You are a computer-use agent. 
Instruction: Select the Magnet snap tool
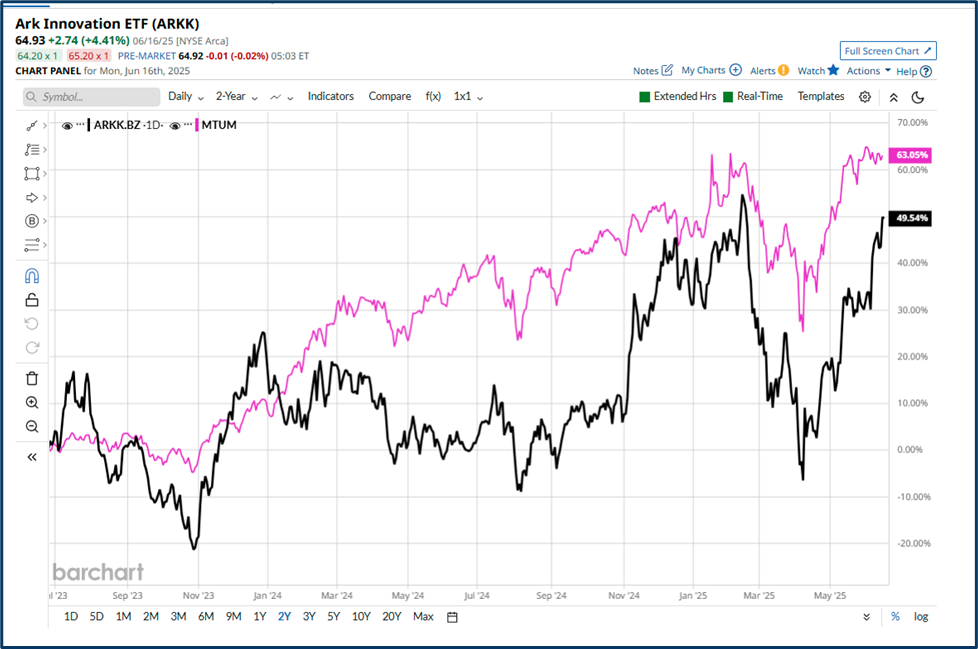click(x=32, y=274)
